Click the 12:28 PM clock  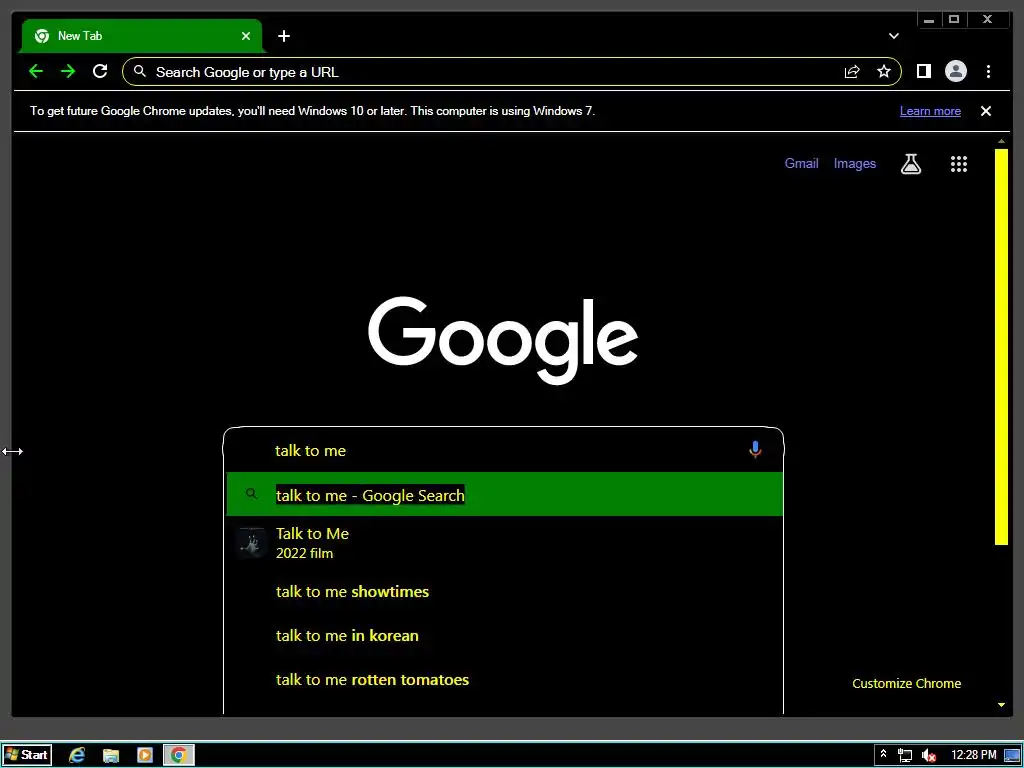973,755
